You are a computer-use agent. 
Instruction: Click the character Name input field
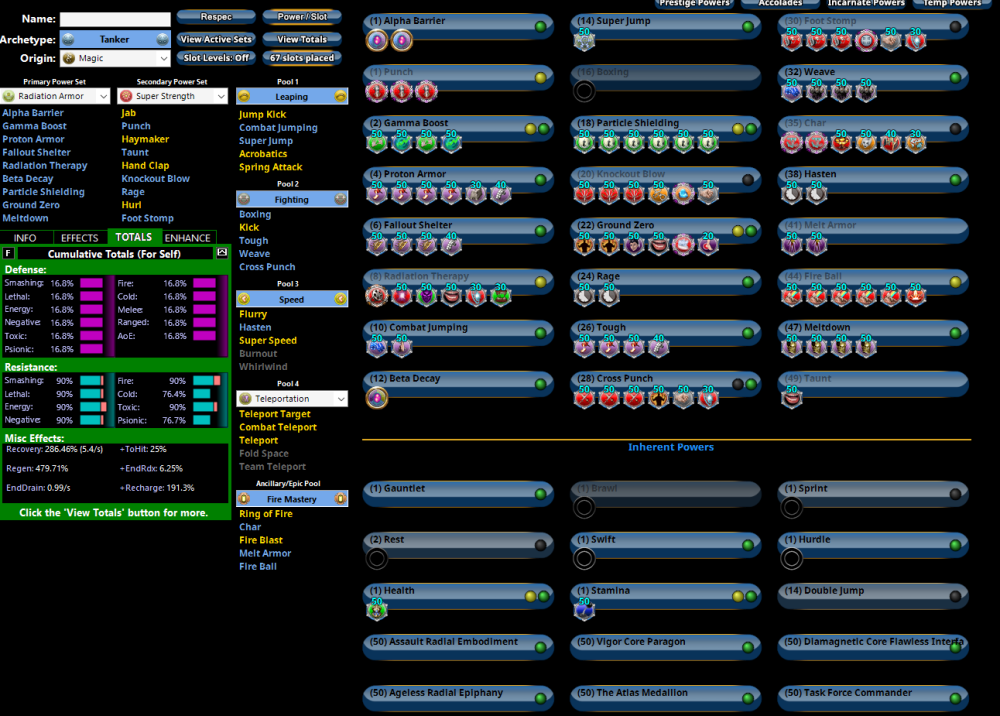pos(114,19)
